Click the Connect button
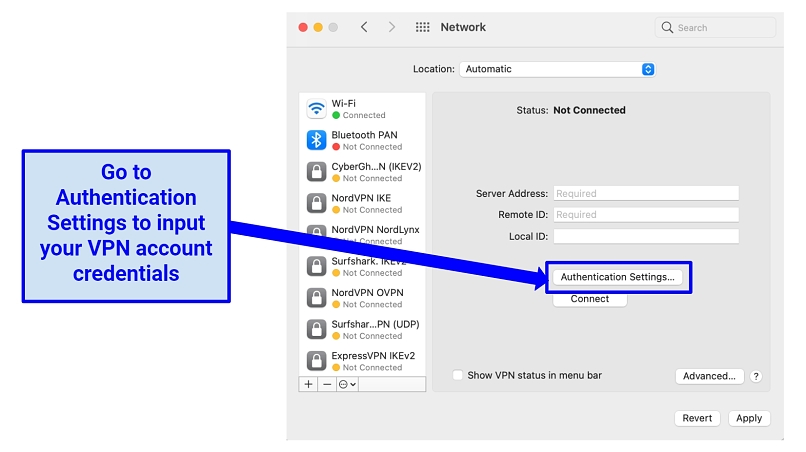 (590, 299)
